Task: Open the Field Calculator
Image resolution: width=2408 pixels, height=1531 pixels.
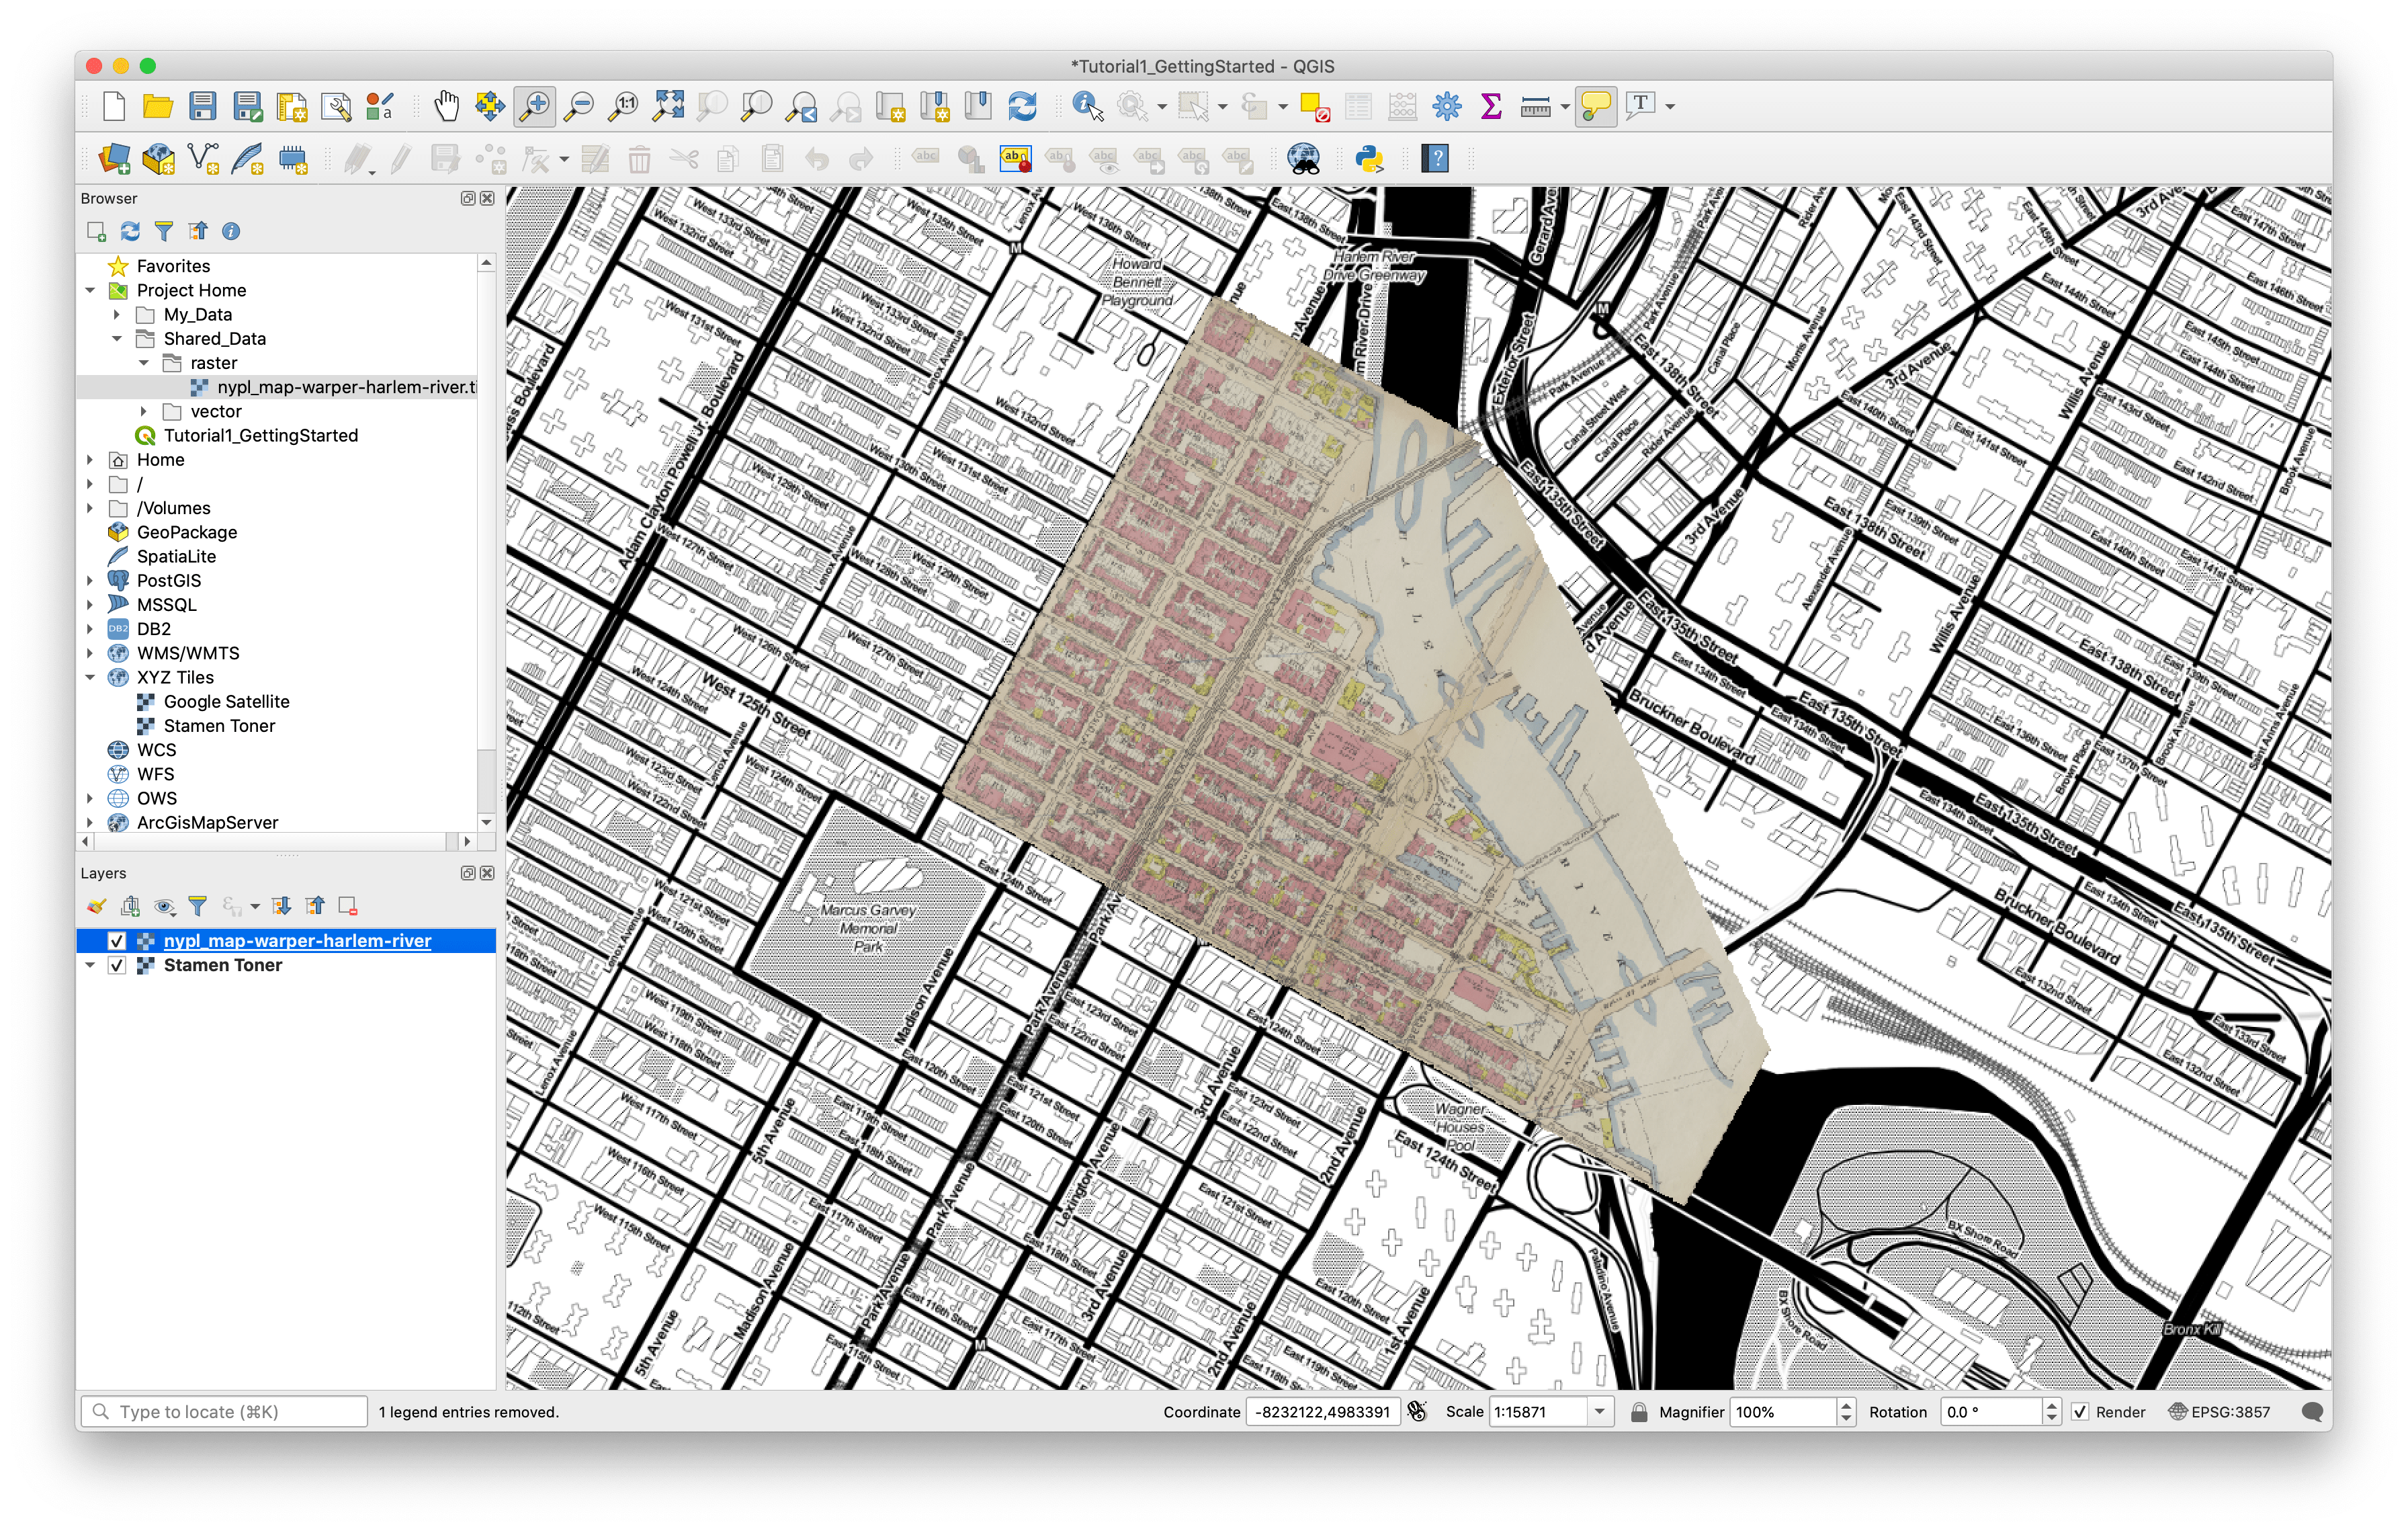Action: 1401,106
